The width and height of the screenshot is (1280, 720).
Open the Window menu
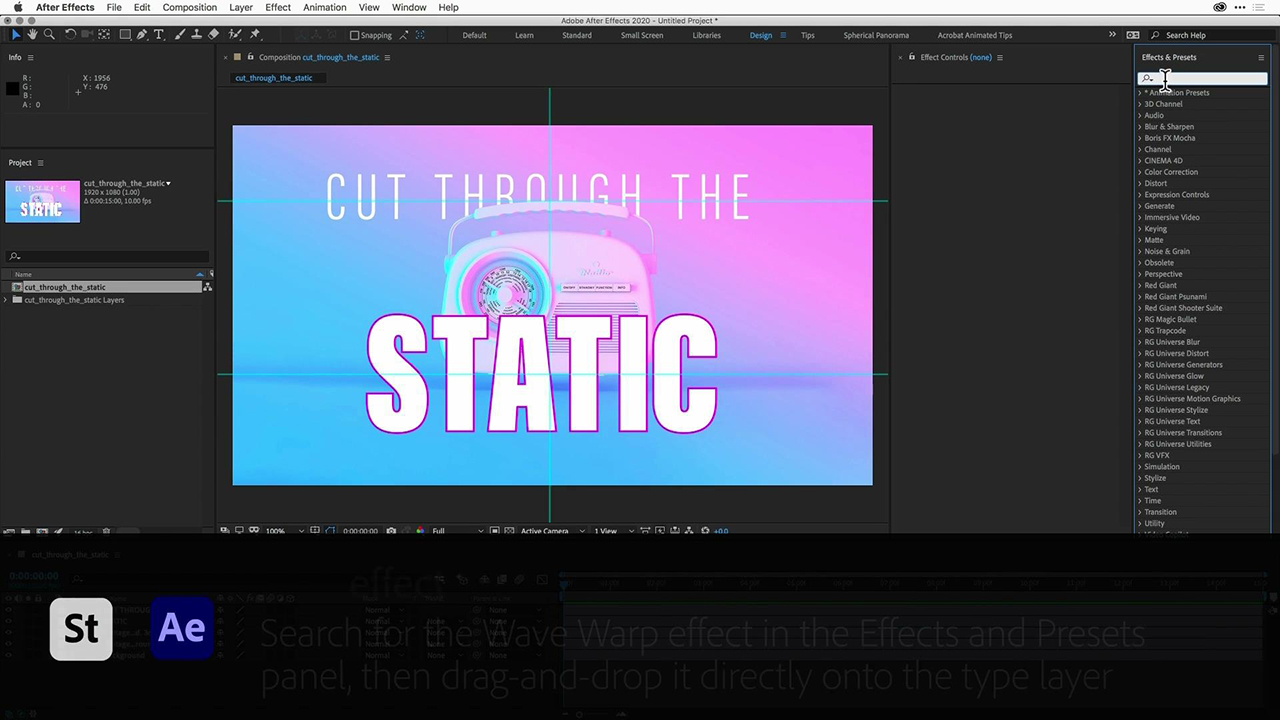[x=409, y=7]
